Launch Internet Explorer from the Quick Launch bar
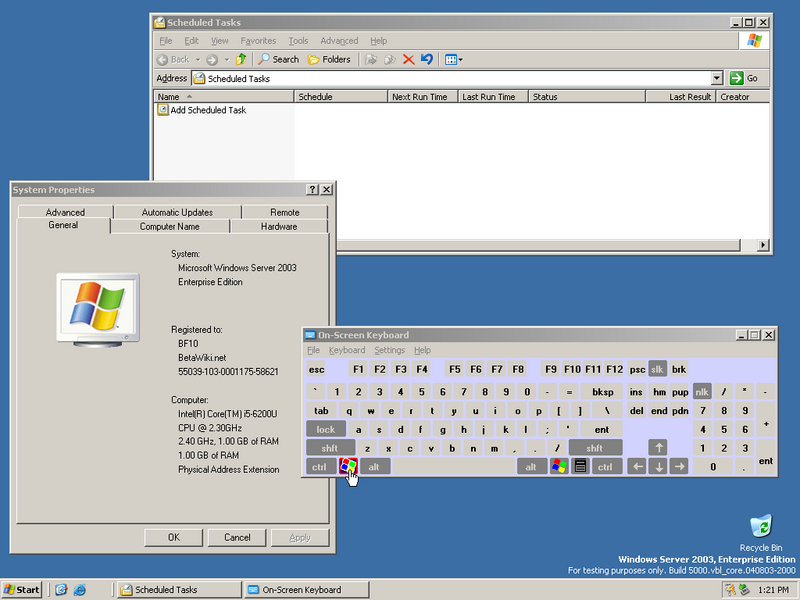This screenshot has width=800, height=600. point(80,589)
